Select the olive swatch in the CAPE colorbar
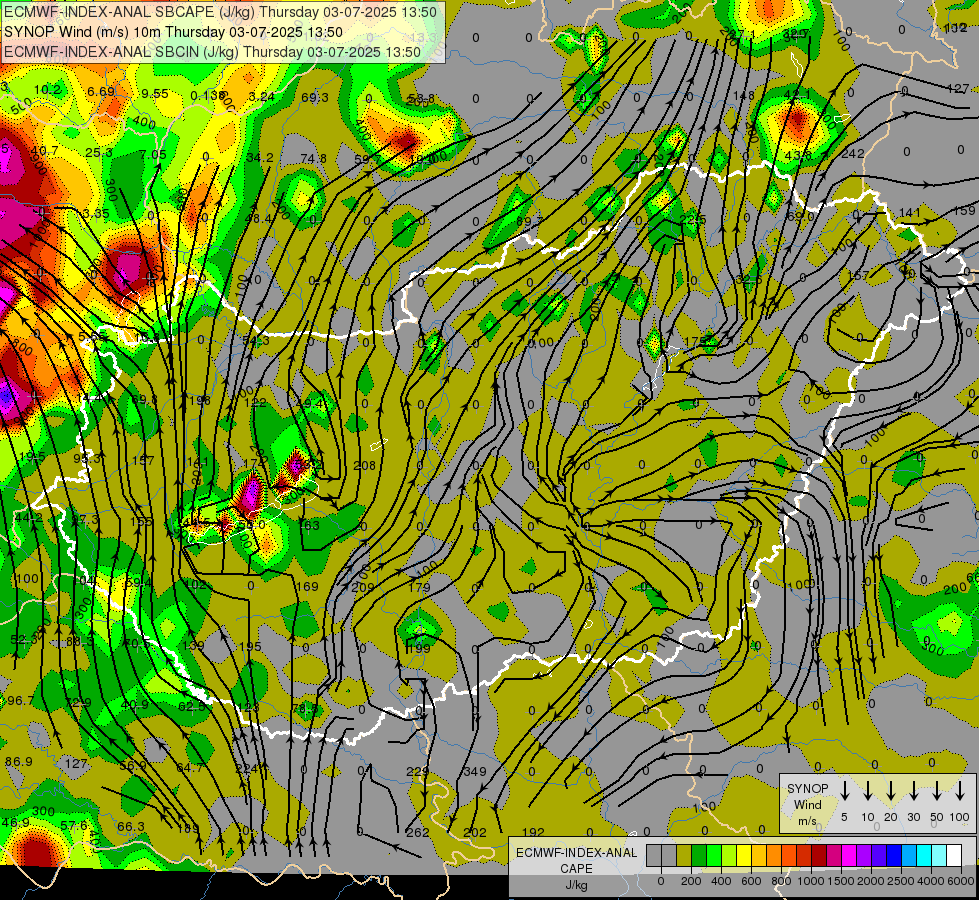Screen dimensions: 979x900 (684, 855)
